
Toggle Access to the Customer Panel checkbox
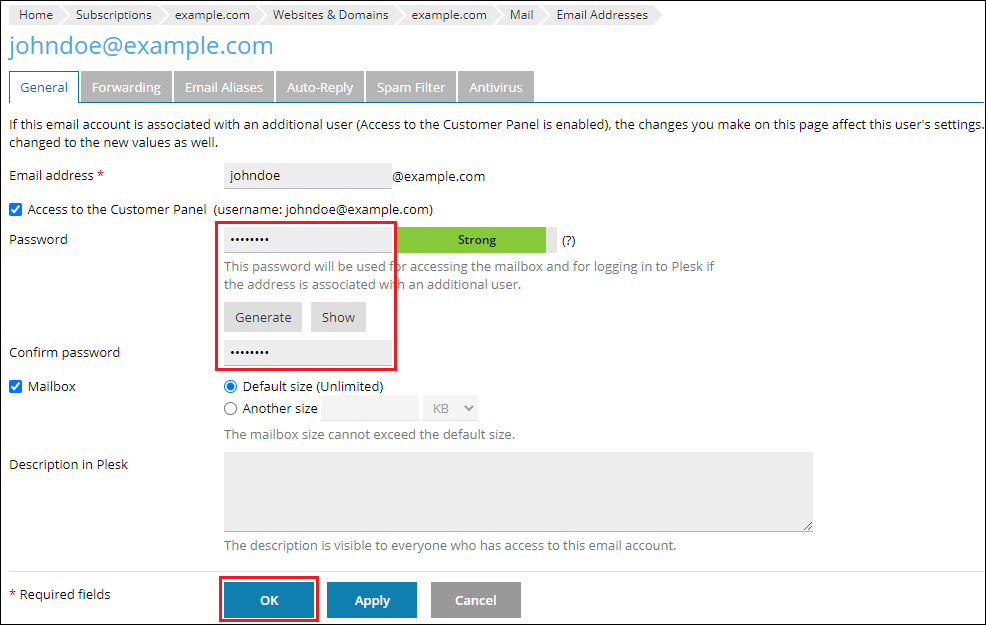(16, 209)
